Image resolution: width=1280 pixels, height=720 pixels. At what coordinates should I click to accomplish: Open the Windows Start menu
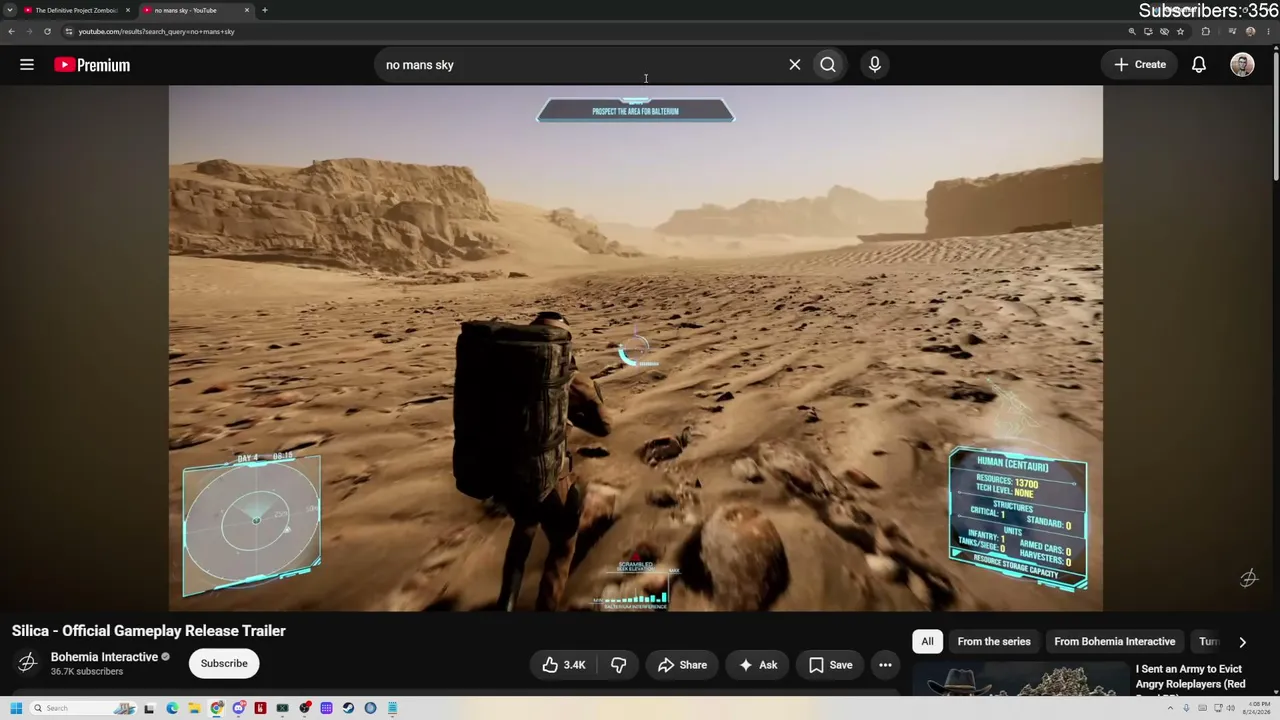coord(15,708)
